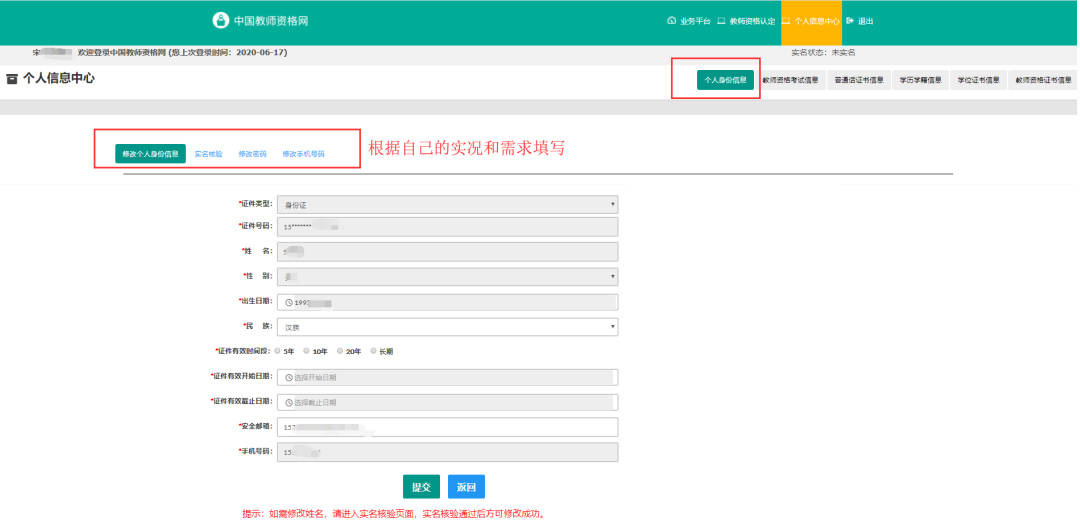Click the 退出 logout icon
Viewport: 1080px width, 527px height.
point(849,21)
